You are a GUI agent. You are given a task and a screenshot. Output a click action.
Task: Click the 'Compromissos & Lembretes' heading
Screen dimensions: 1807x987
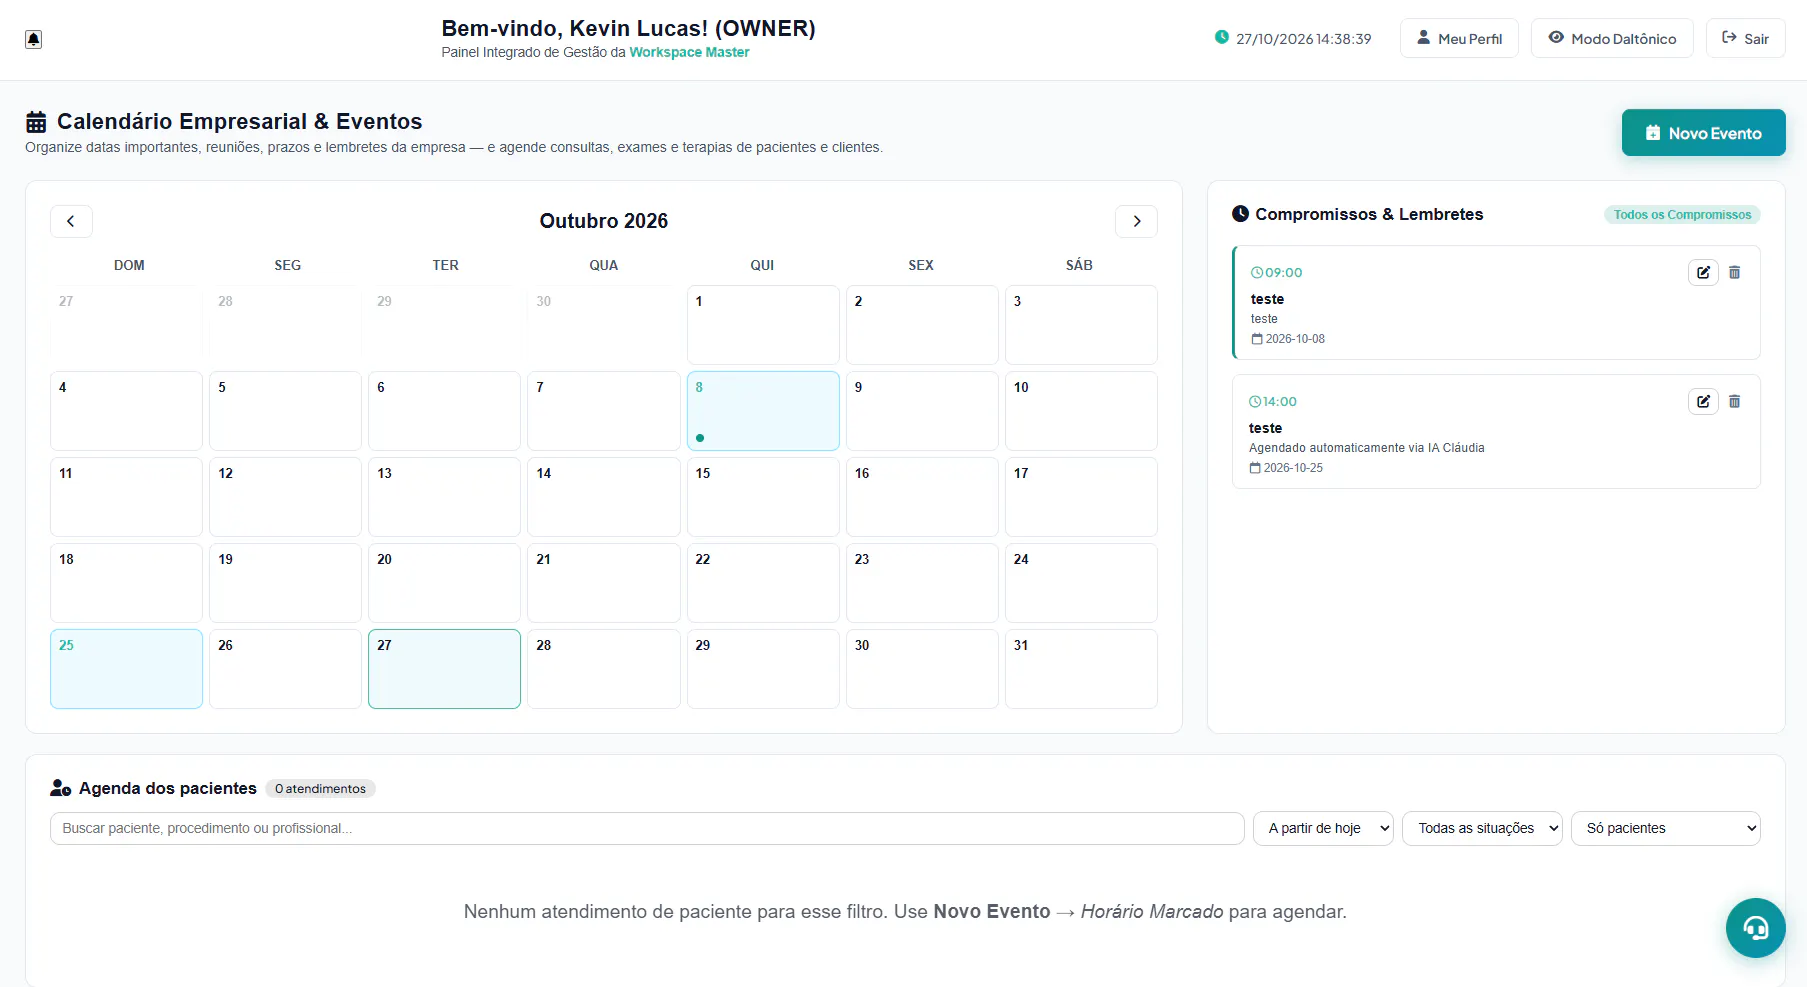[1369, 214]
